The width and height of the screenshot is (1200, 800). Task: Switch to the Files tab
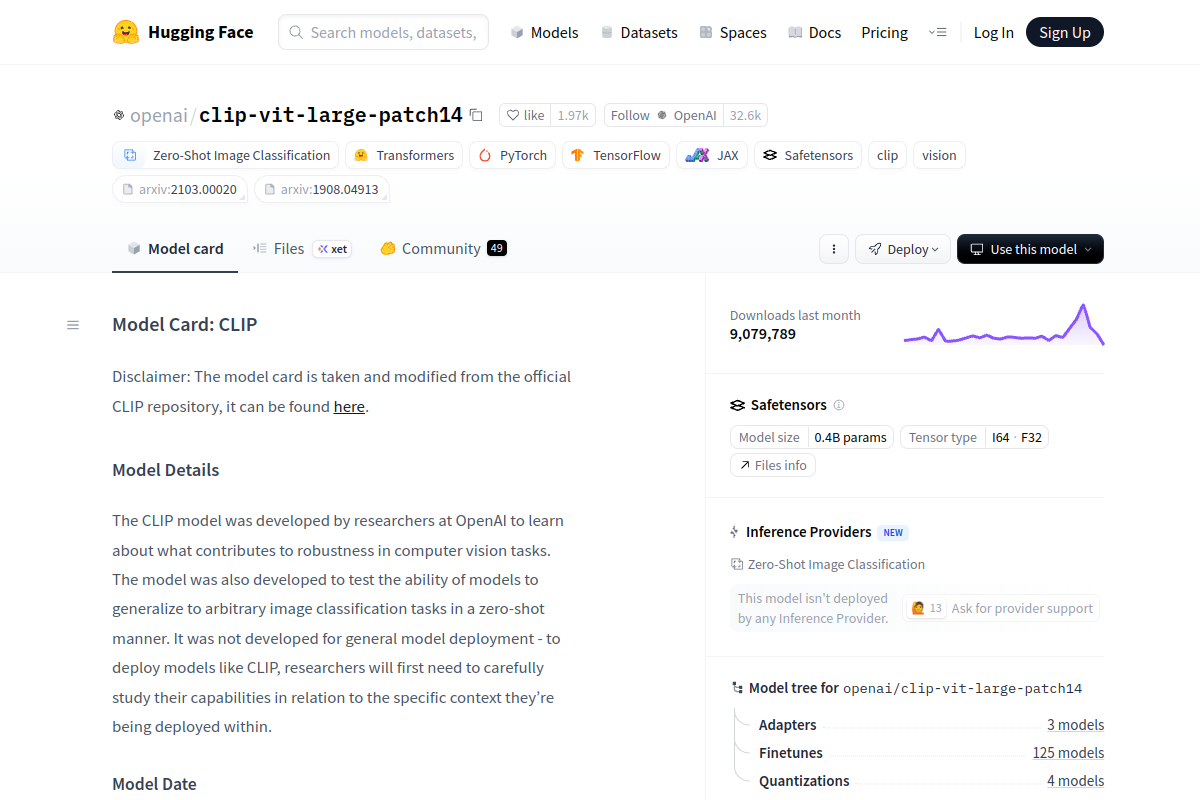288,248
